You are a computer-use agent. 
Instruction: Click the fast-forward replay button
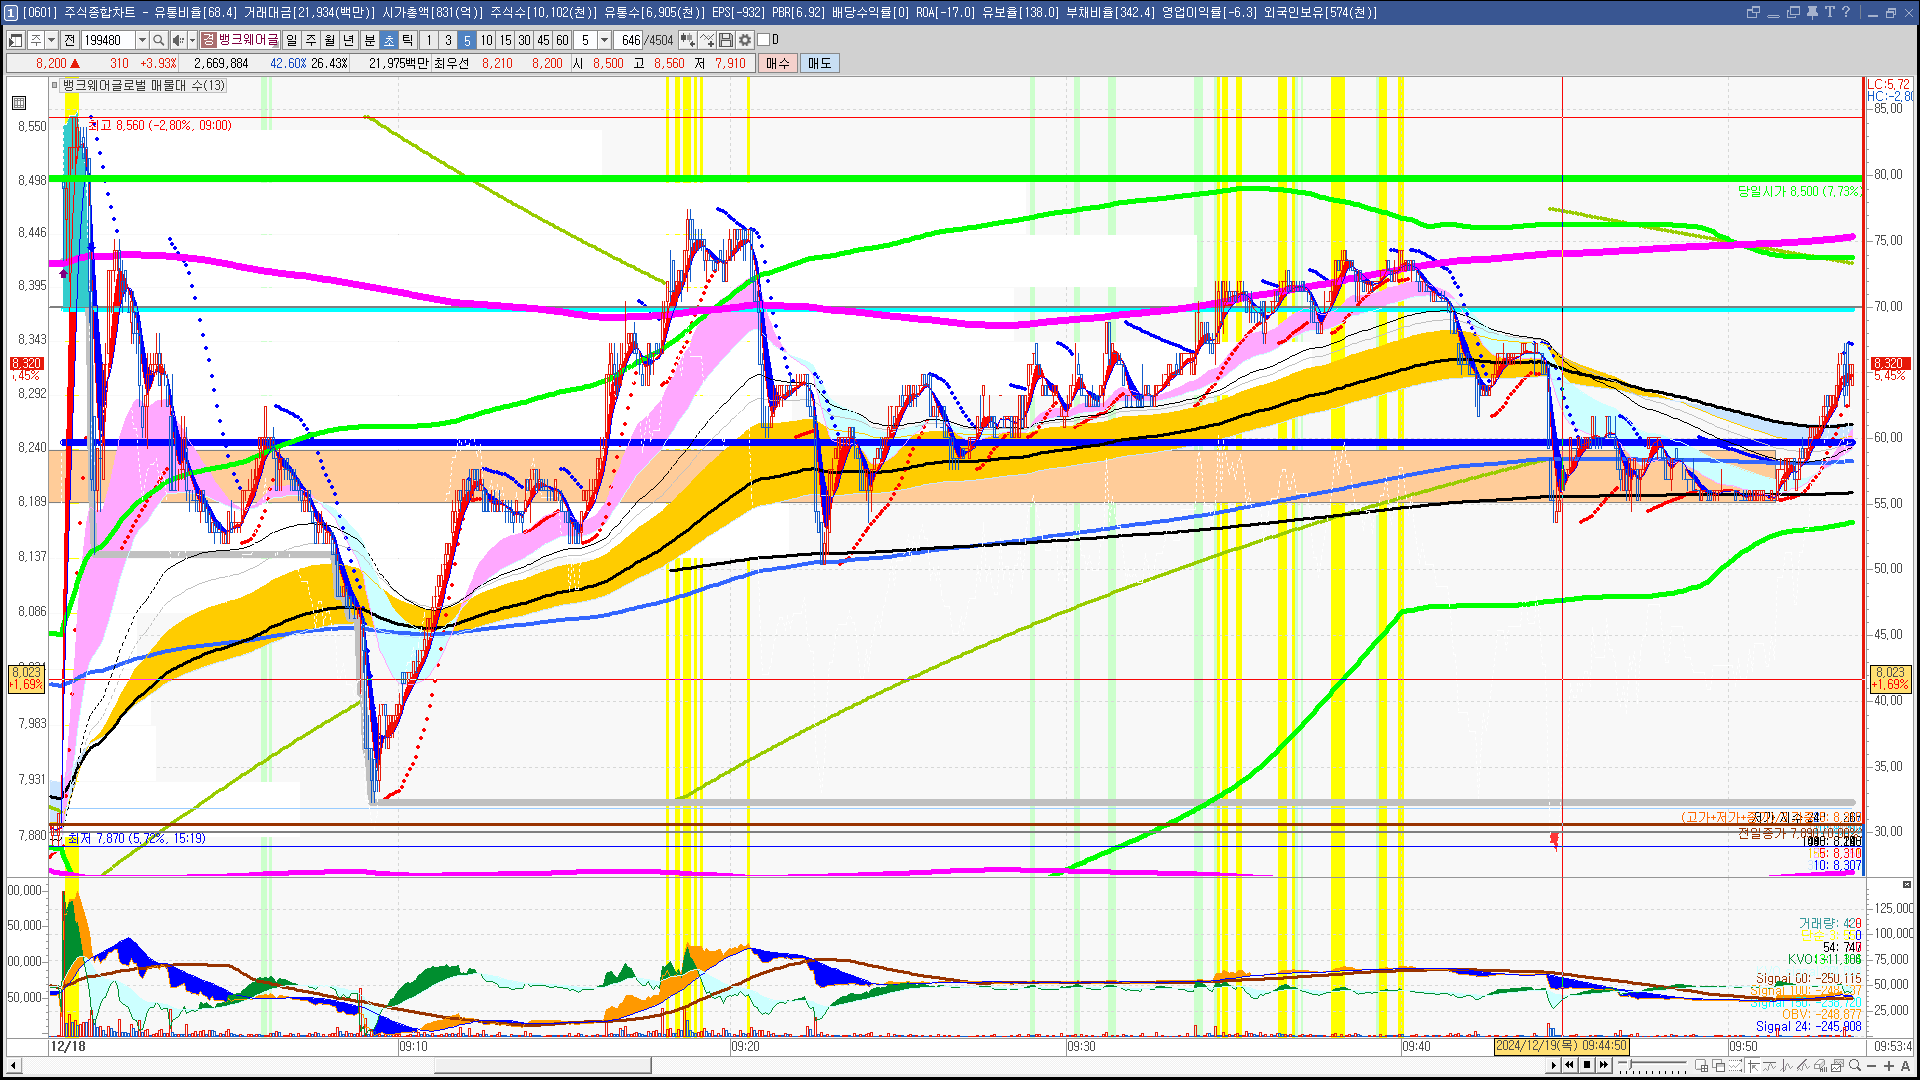tap(1604, 1065)
